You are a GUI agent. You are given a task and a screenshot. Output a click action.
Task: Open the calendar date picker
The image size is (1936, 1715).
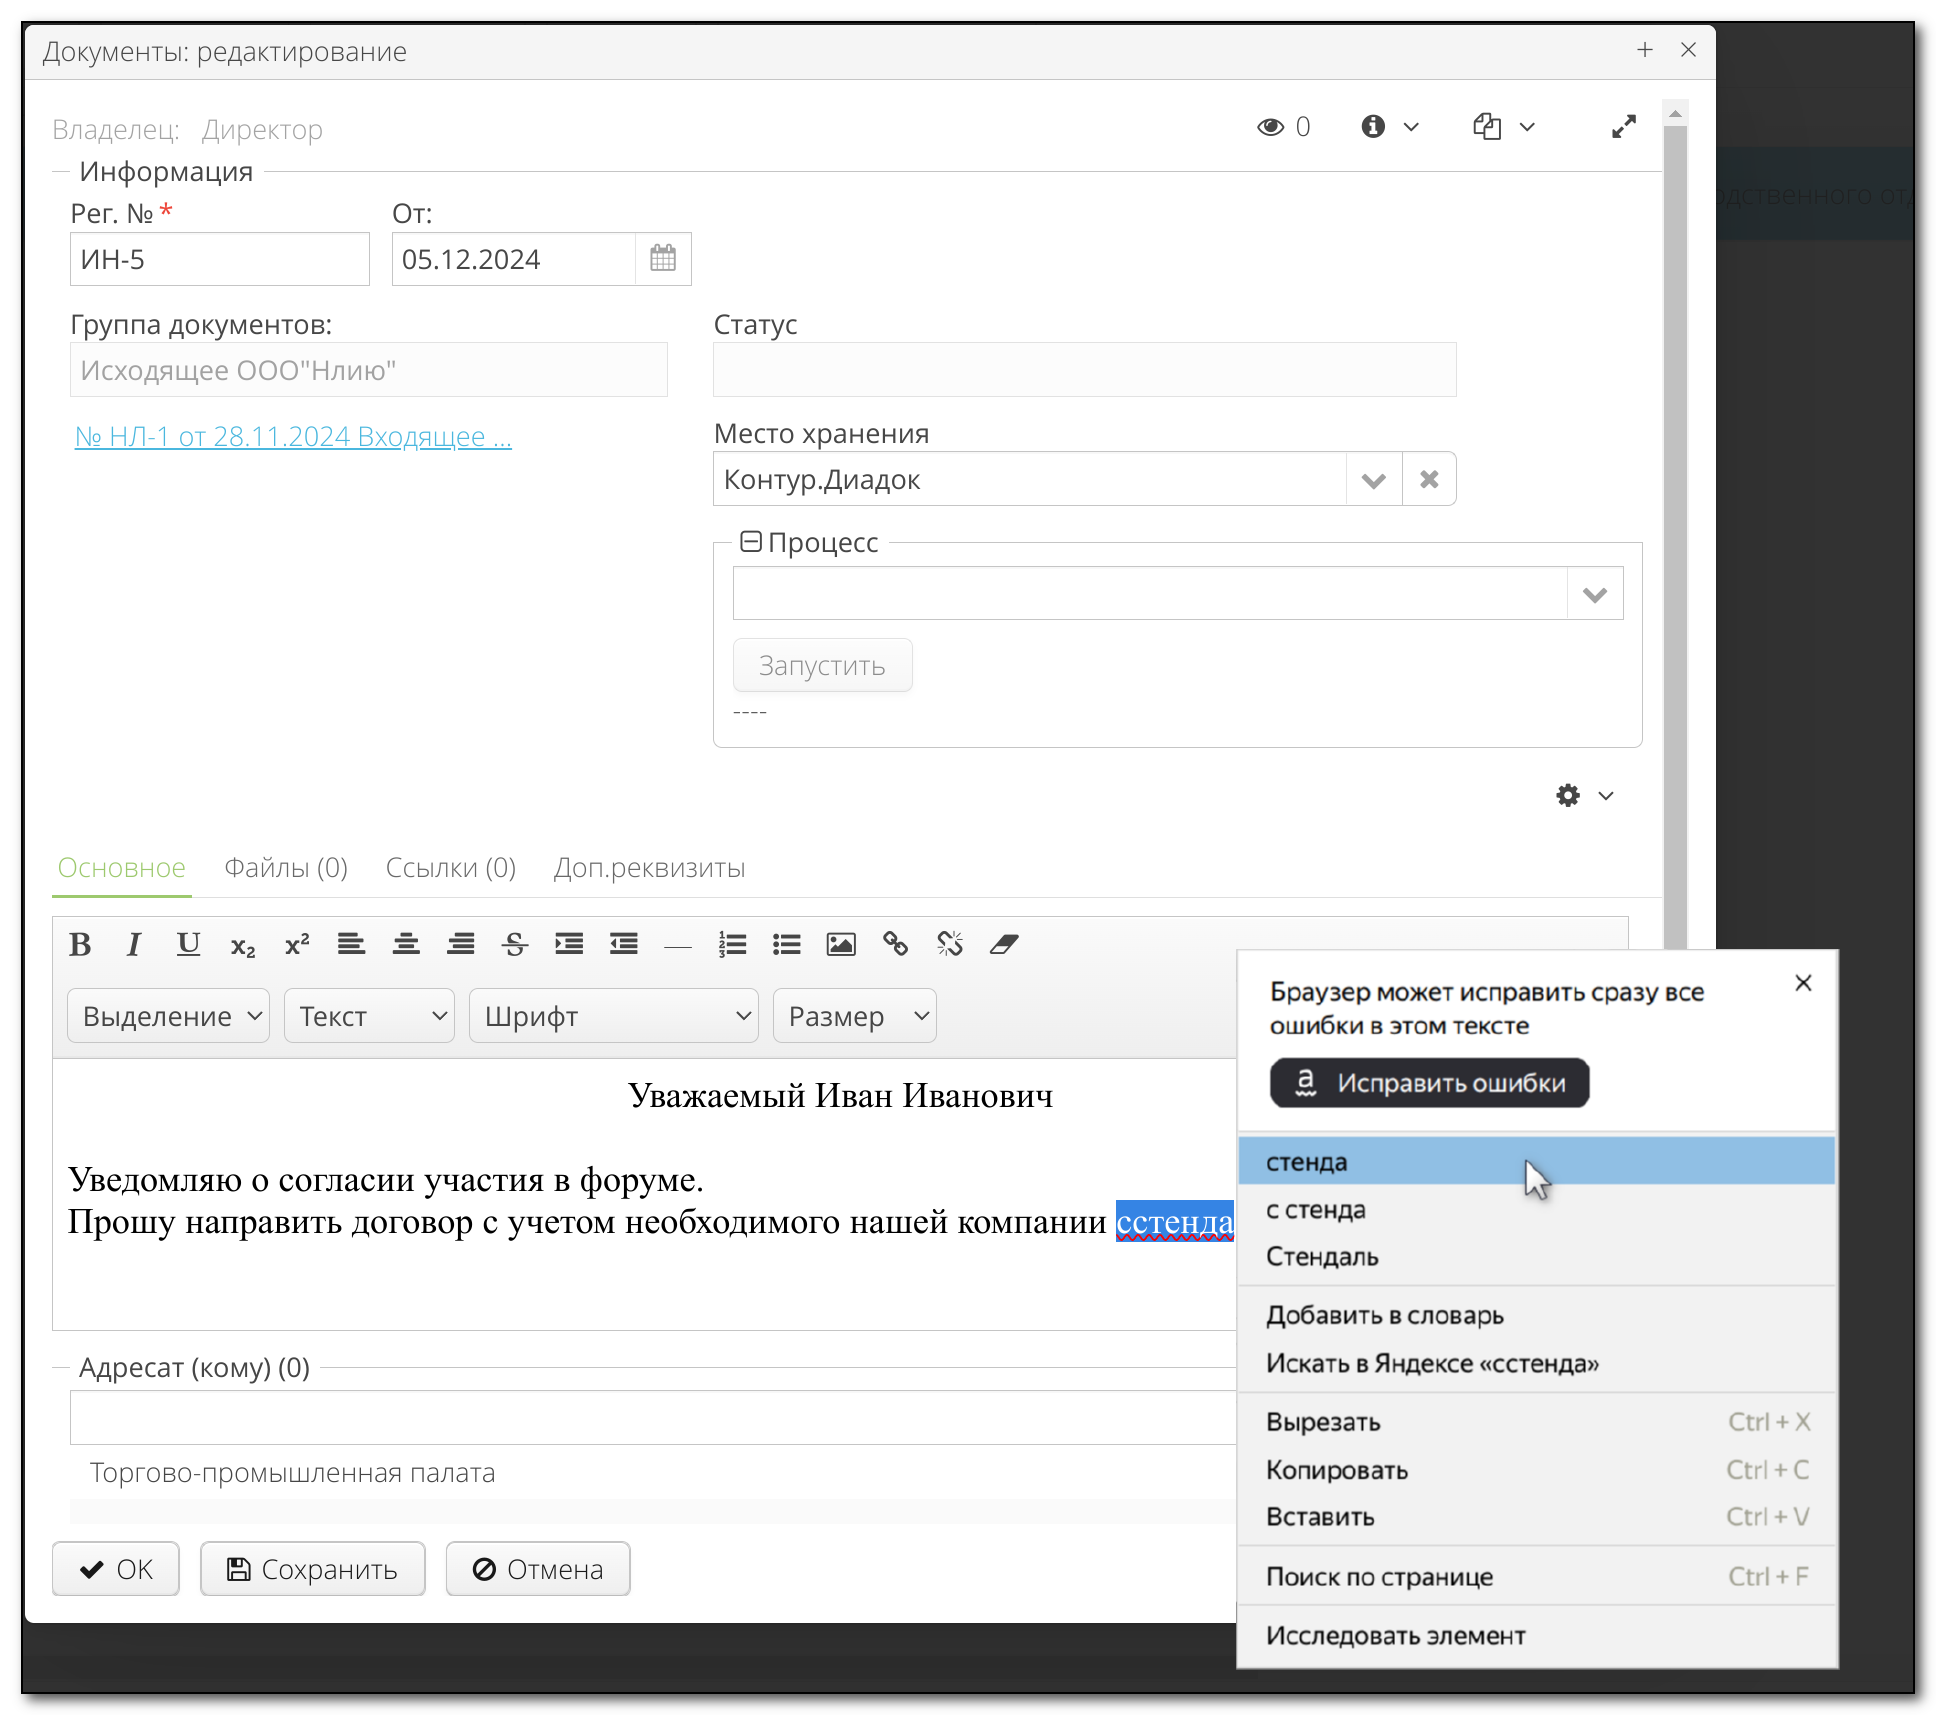663,259
